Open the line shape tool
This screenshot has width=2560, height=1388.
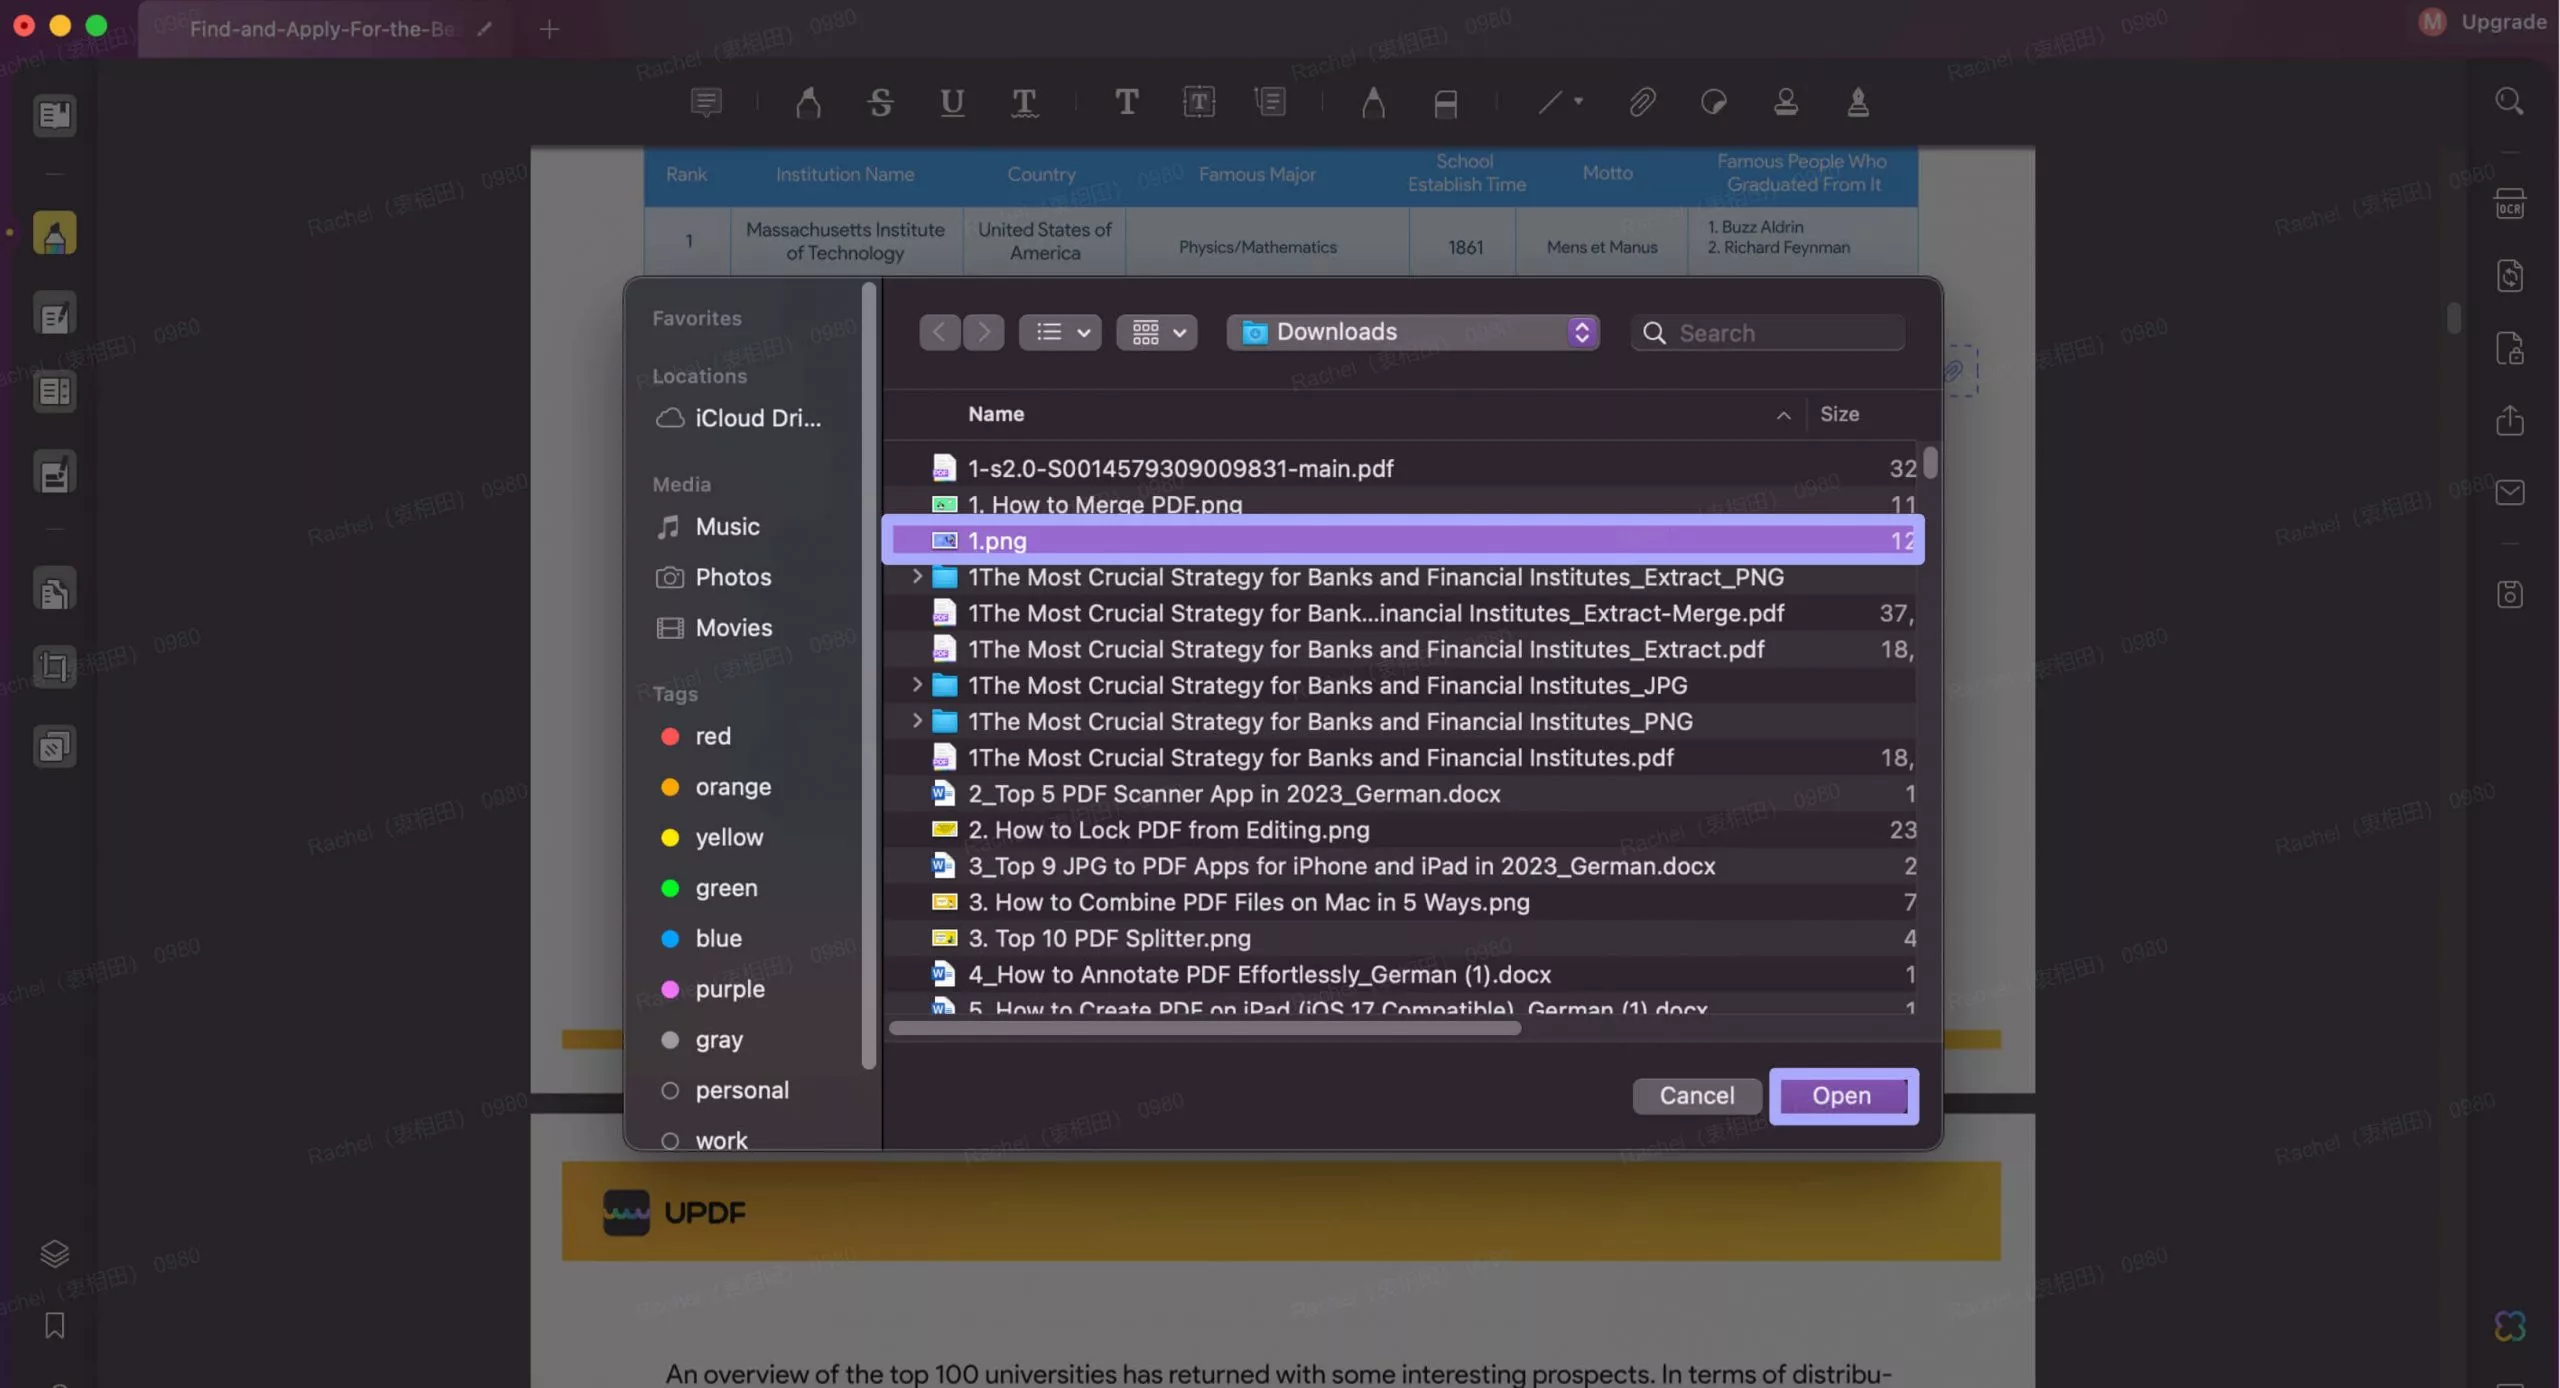coord(1549,102)
